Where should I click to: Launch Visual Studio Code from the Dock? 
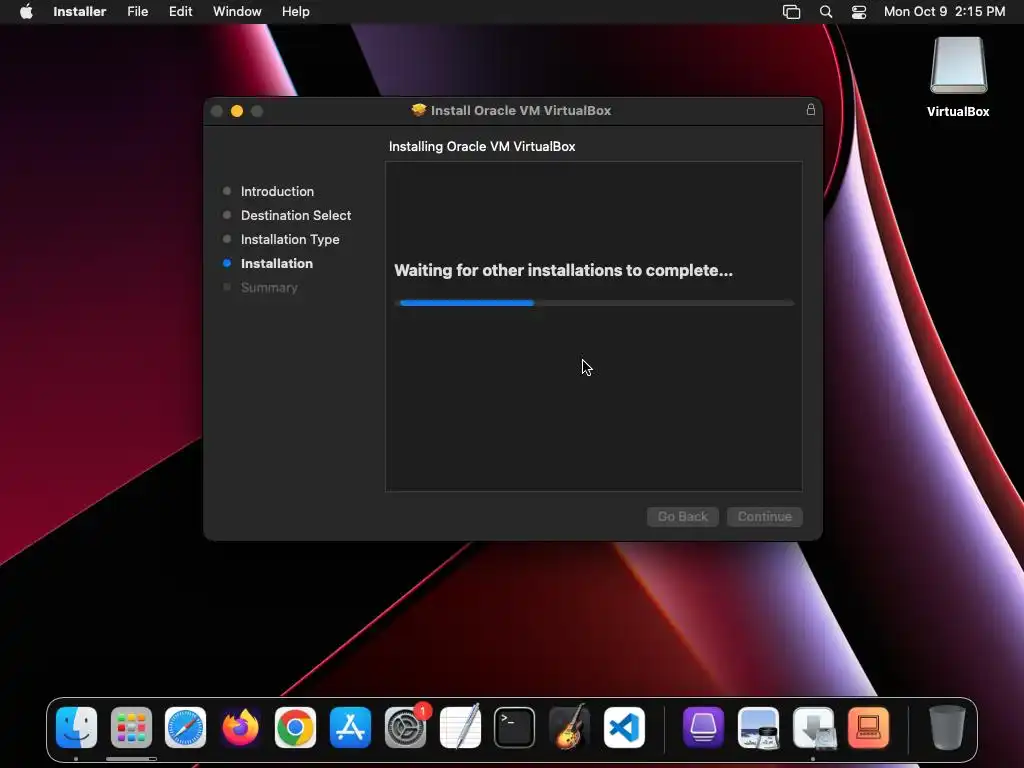click(624, 728)
